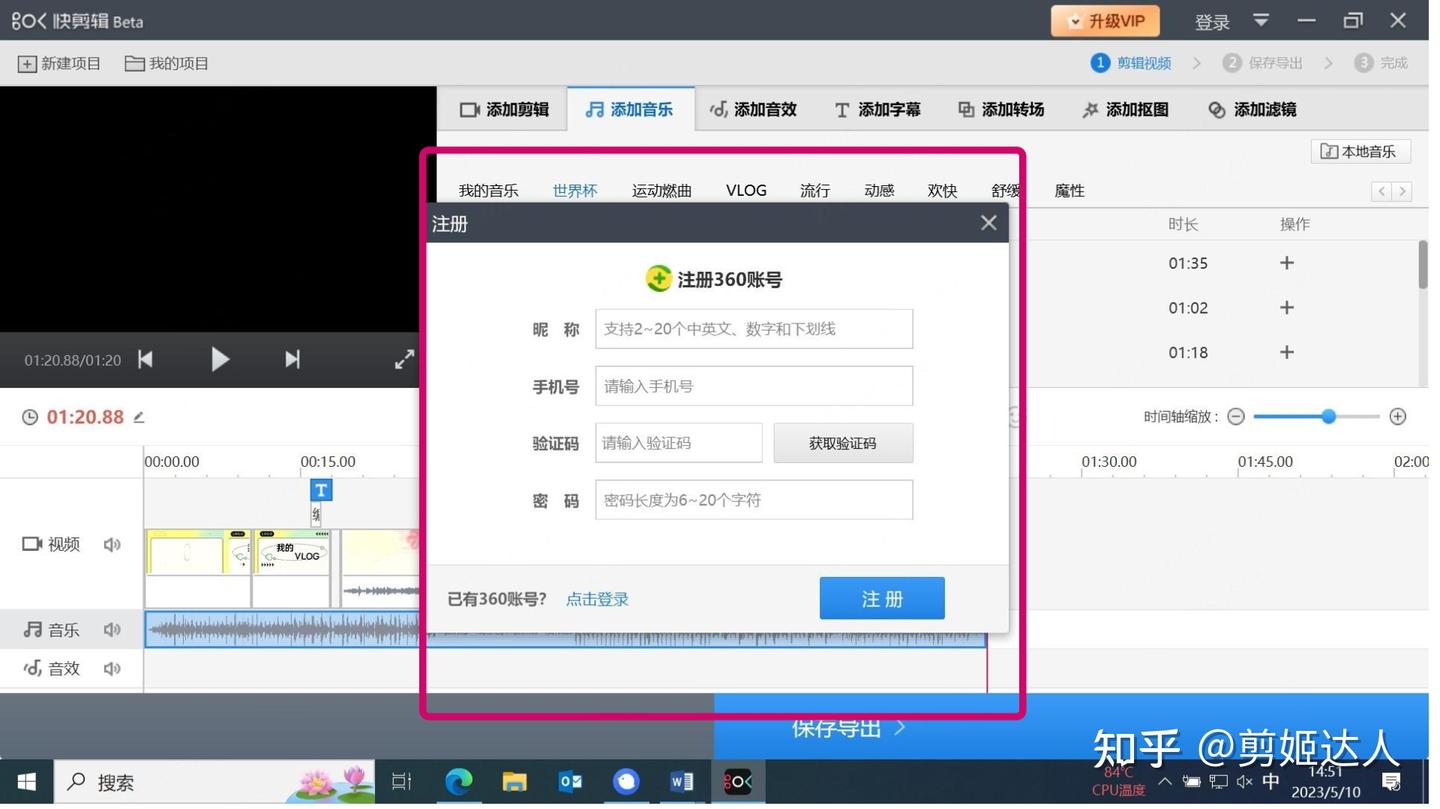The image size is (1440, 809).
Task: Focus the 手机号 phone number field
Action: (754, 386)
